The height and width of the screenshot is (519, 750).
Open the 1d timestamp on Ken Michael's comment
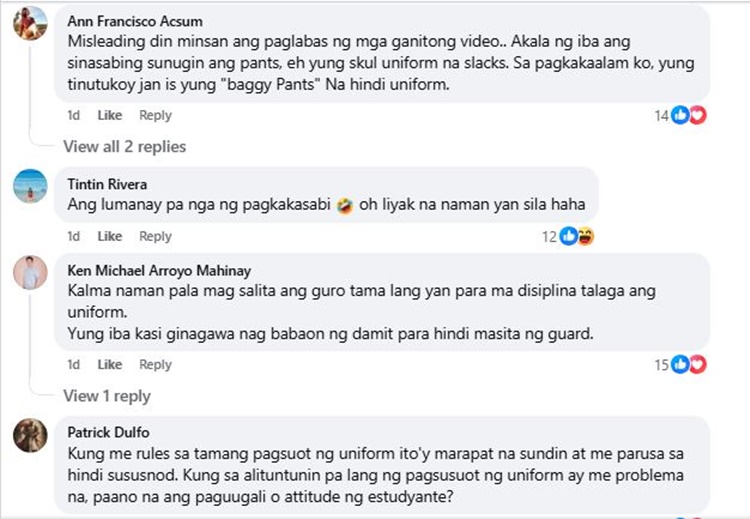(x=73, y=365)
